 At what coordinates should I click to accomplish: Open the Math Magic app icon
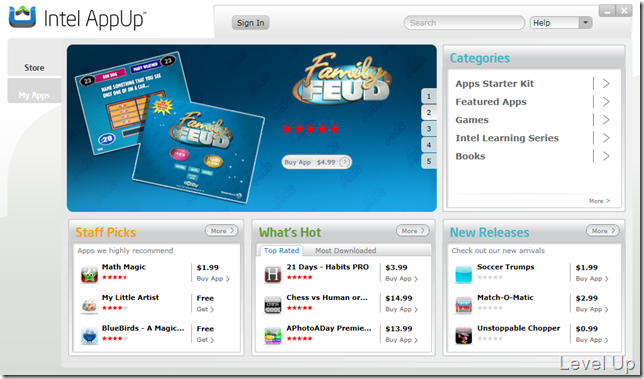(x=89, y=274)
